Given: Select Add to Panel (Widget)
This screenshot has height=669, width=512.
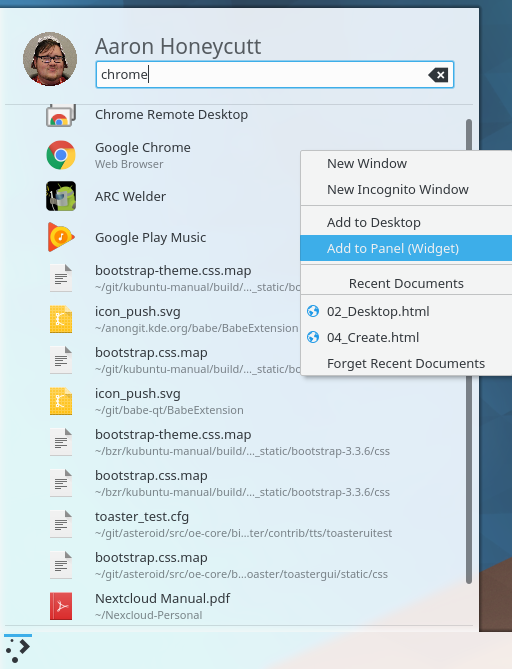Looking at the screenshot, I should tap(406, 248).
